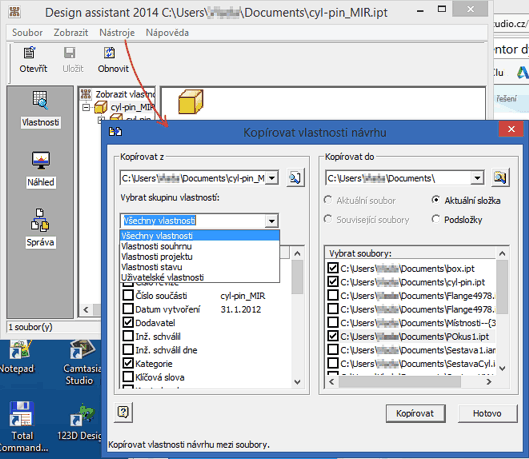Check the Inž. schválil checkbox
This screenshot has height=459, width=529.
tap(128, 336)
